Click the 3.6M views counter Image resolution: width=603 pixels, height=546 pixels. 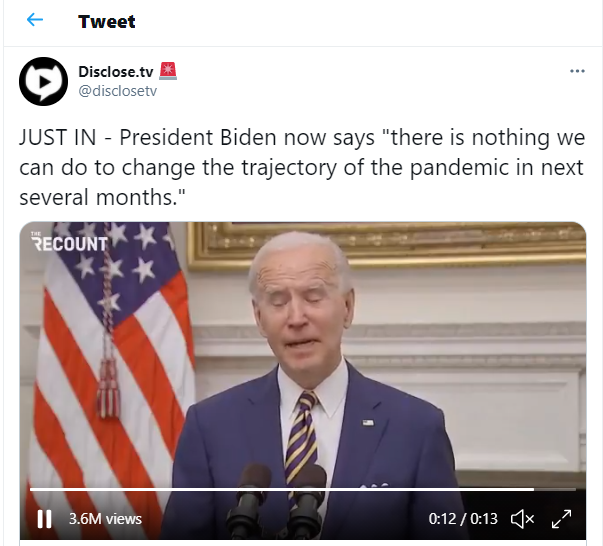(105, 519)
